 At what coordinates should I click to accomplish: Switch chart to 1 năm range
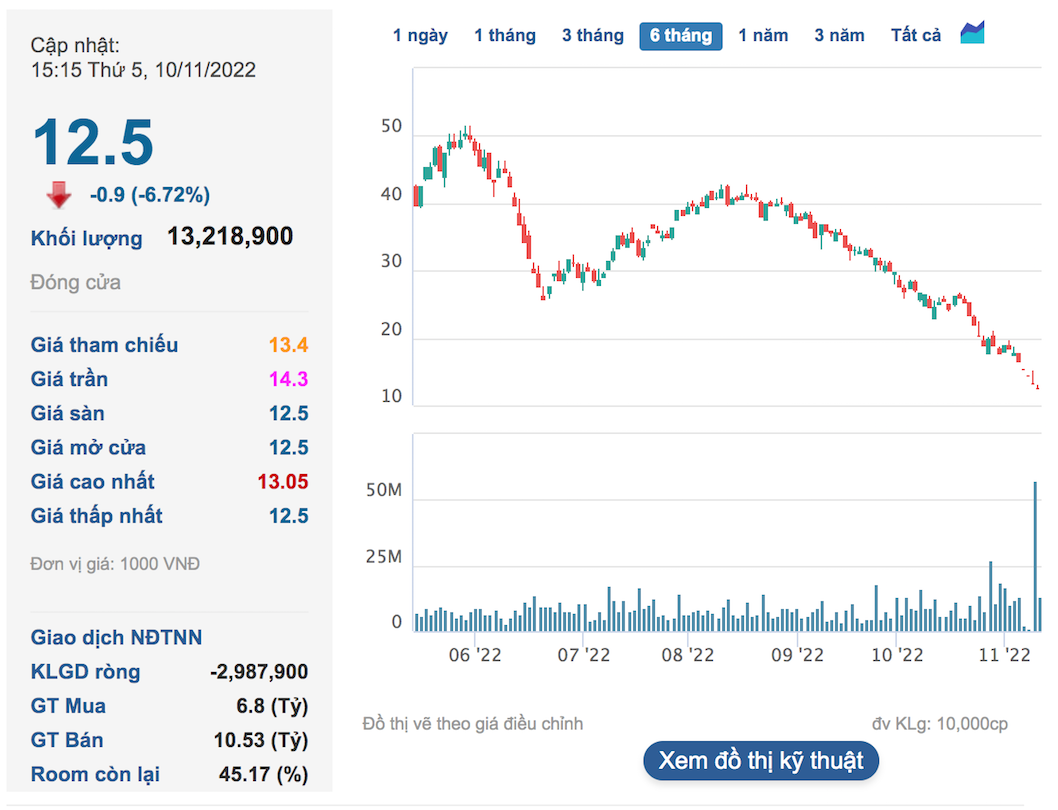(x=763, y=36)
